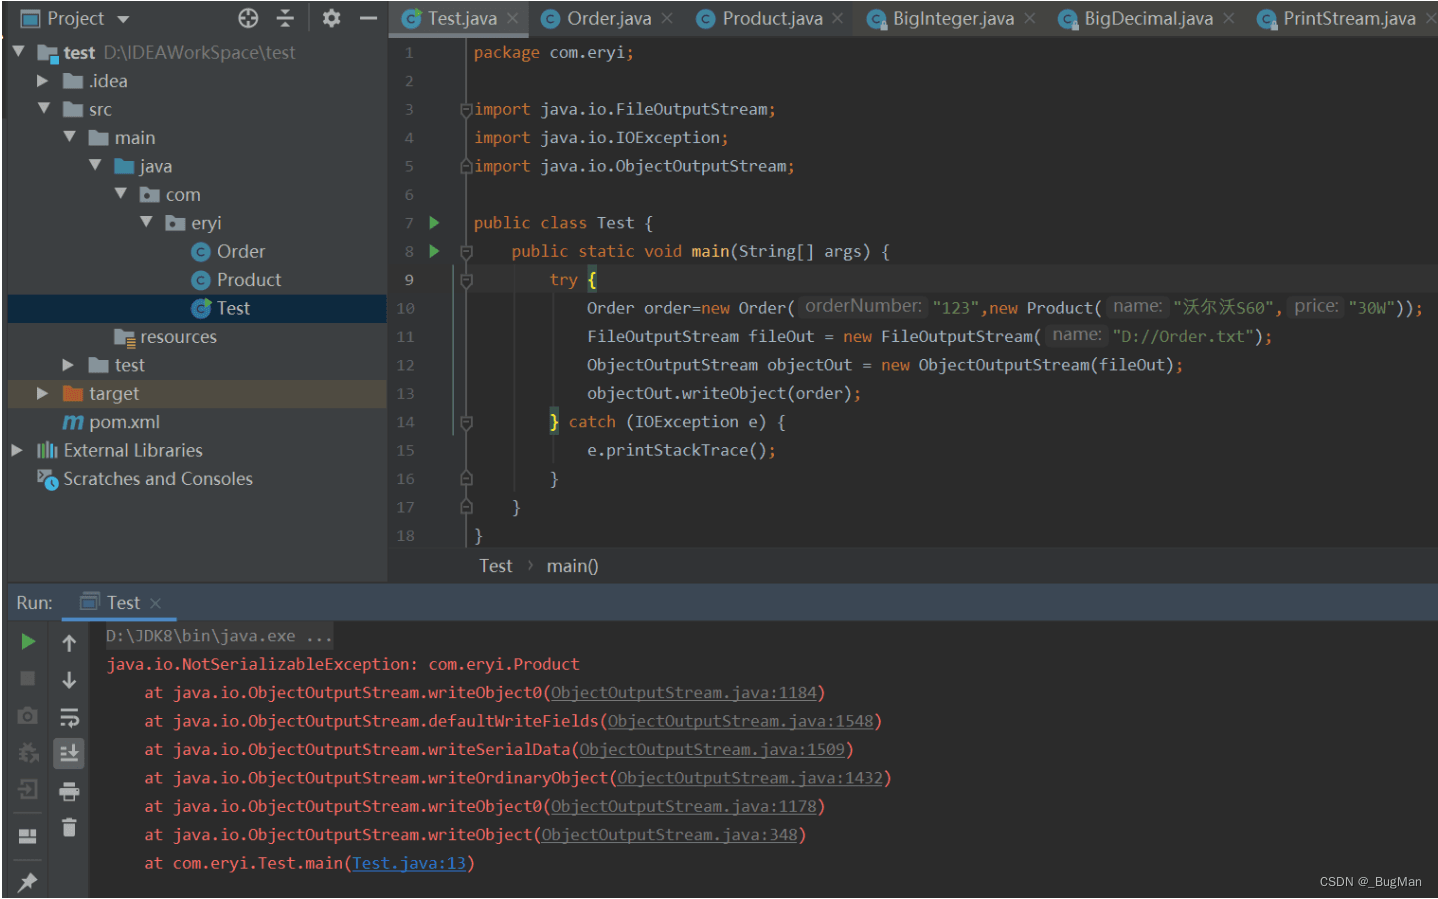Viewport: 1438px width, 899px height.
Task: Click the Collapse All icon in Project panel
Action: 285,18
